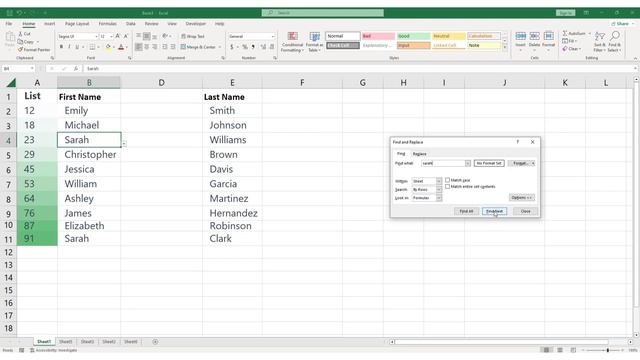Click the Find All button

[x=466, y=211]
